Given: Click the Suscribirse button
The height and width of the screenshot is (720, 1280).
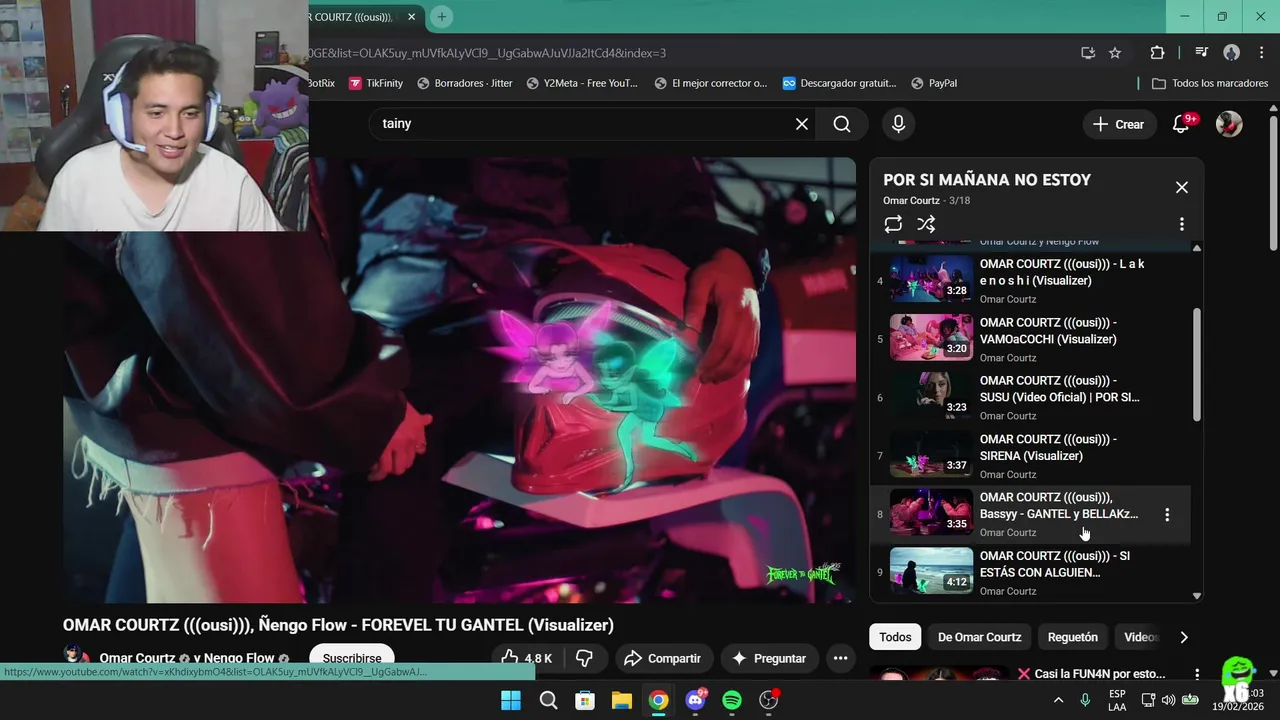Looking at the screenshot, I should [x=352, y=658].
